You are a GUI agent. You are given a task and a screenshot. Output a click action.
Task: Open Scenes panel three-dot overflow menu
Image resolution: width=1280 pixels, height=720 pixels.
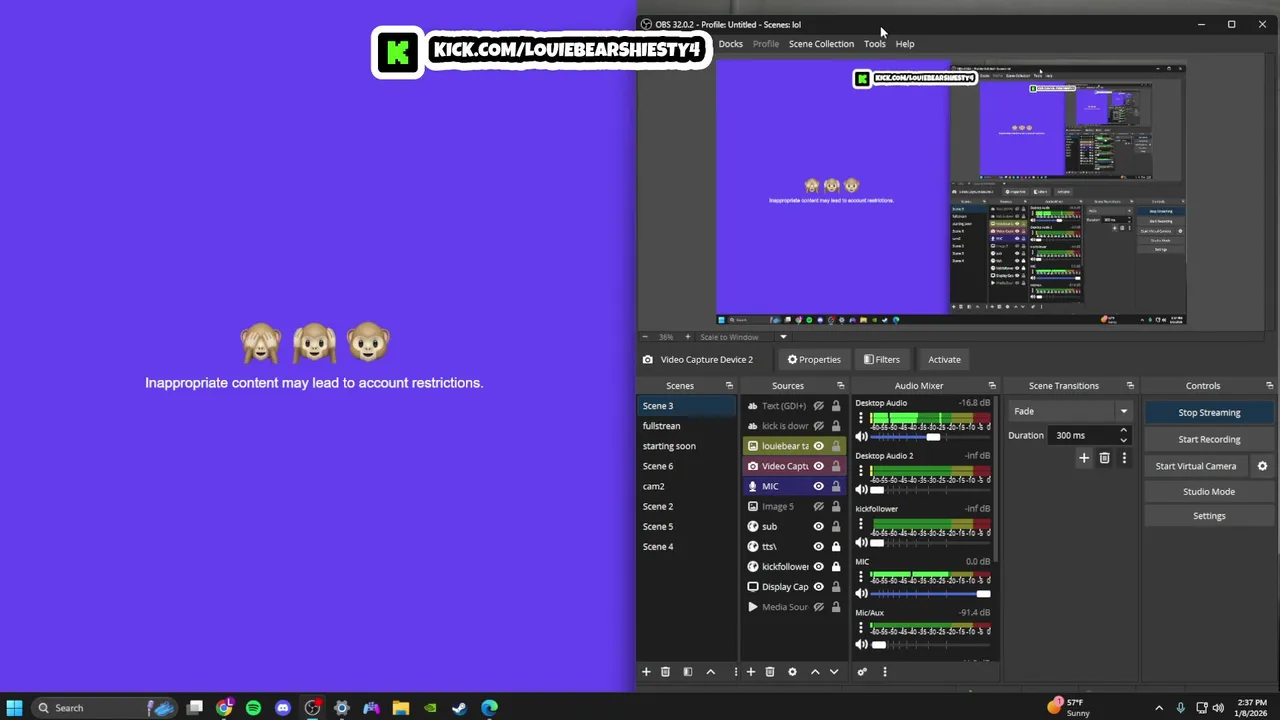coord(736,672)
